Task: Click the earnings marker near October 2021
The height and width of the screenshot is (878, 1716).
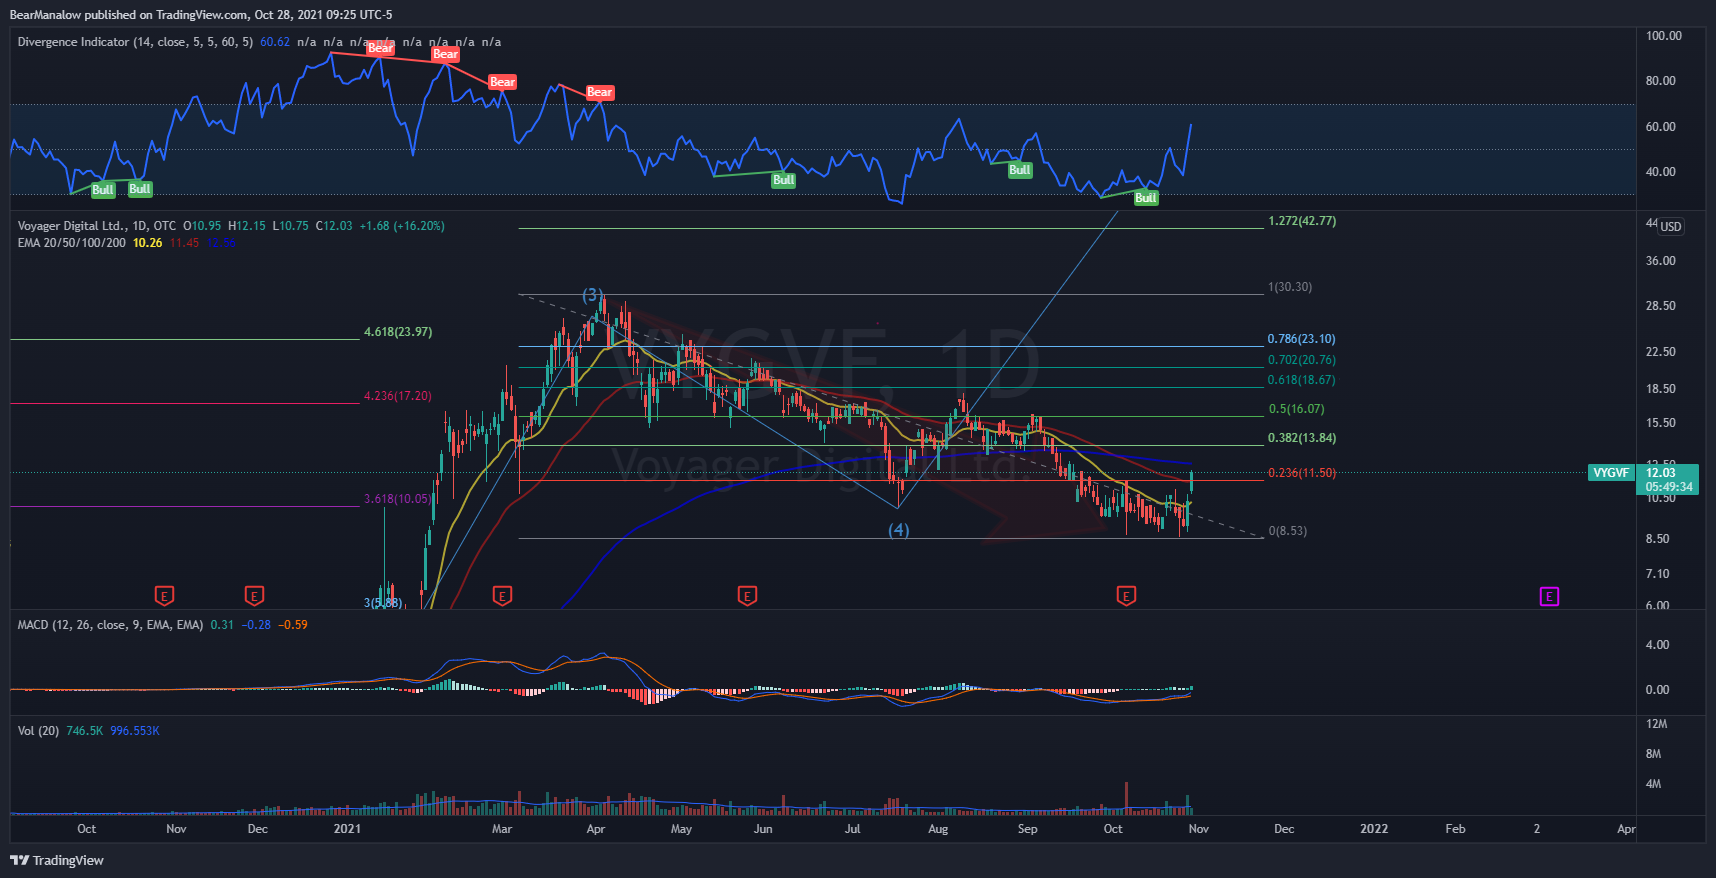Action: click(x=1126, y=596)
